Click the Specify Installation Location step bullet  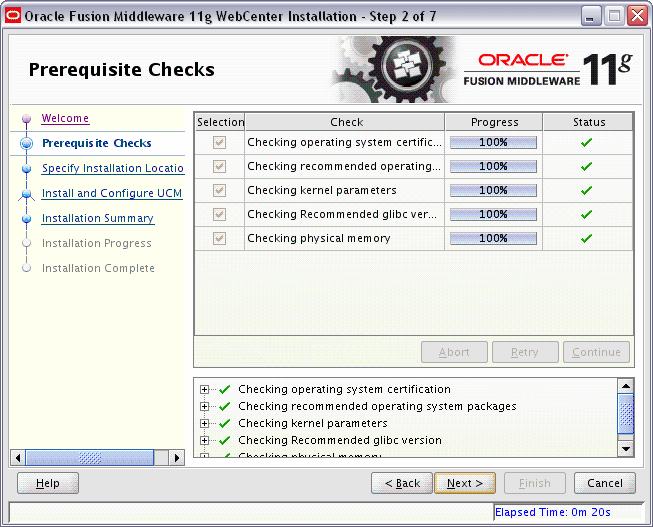click(27, 169)
